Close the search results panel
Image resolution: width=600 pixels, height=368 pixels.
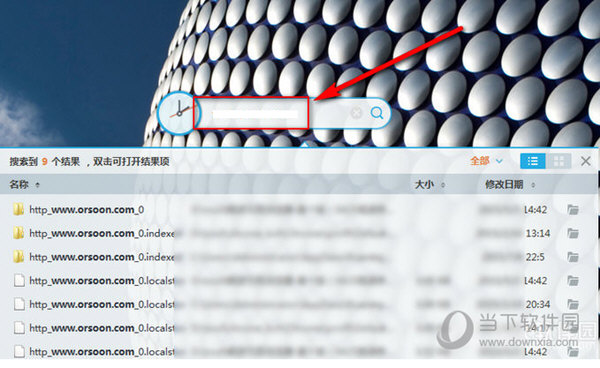pyautogui.click(x=585, y=161)
